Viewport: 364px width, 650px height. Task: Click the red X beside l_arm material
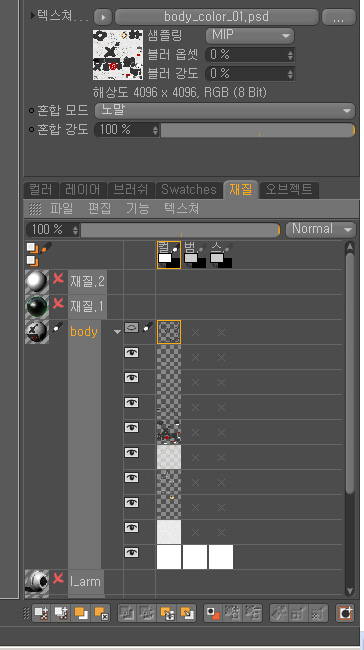[x=58, y=578]
